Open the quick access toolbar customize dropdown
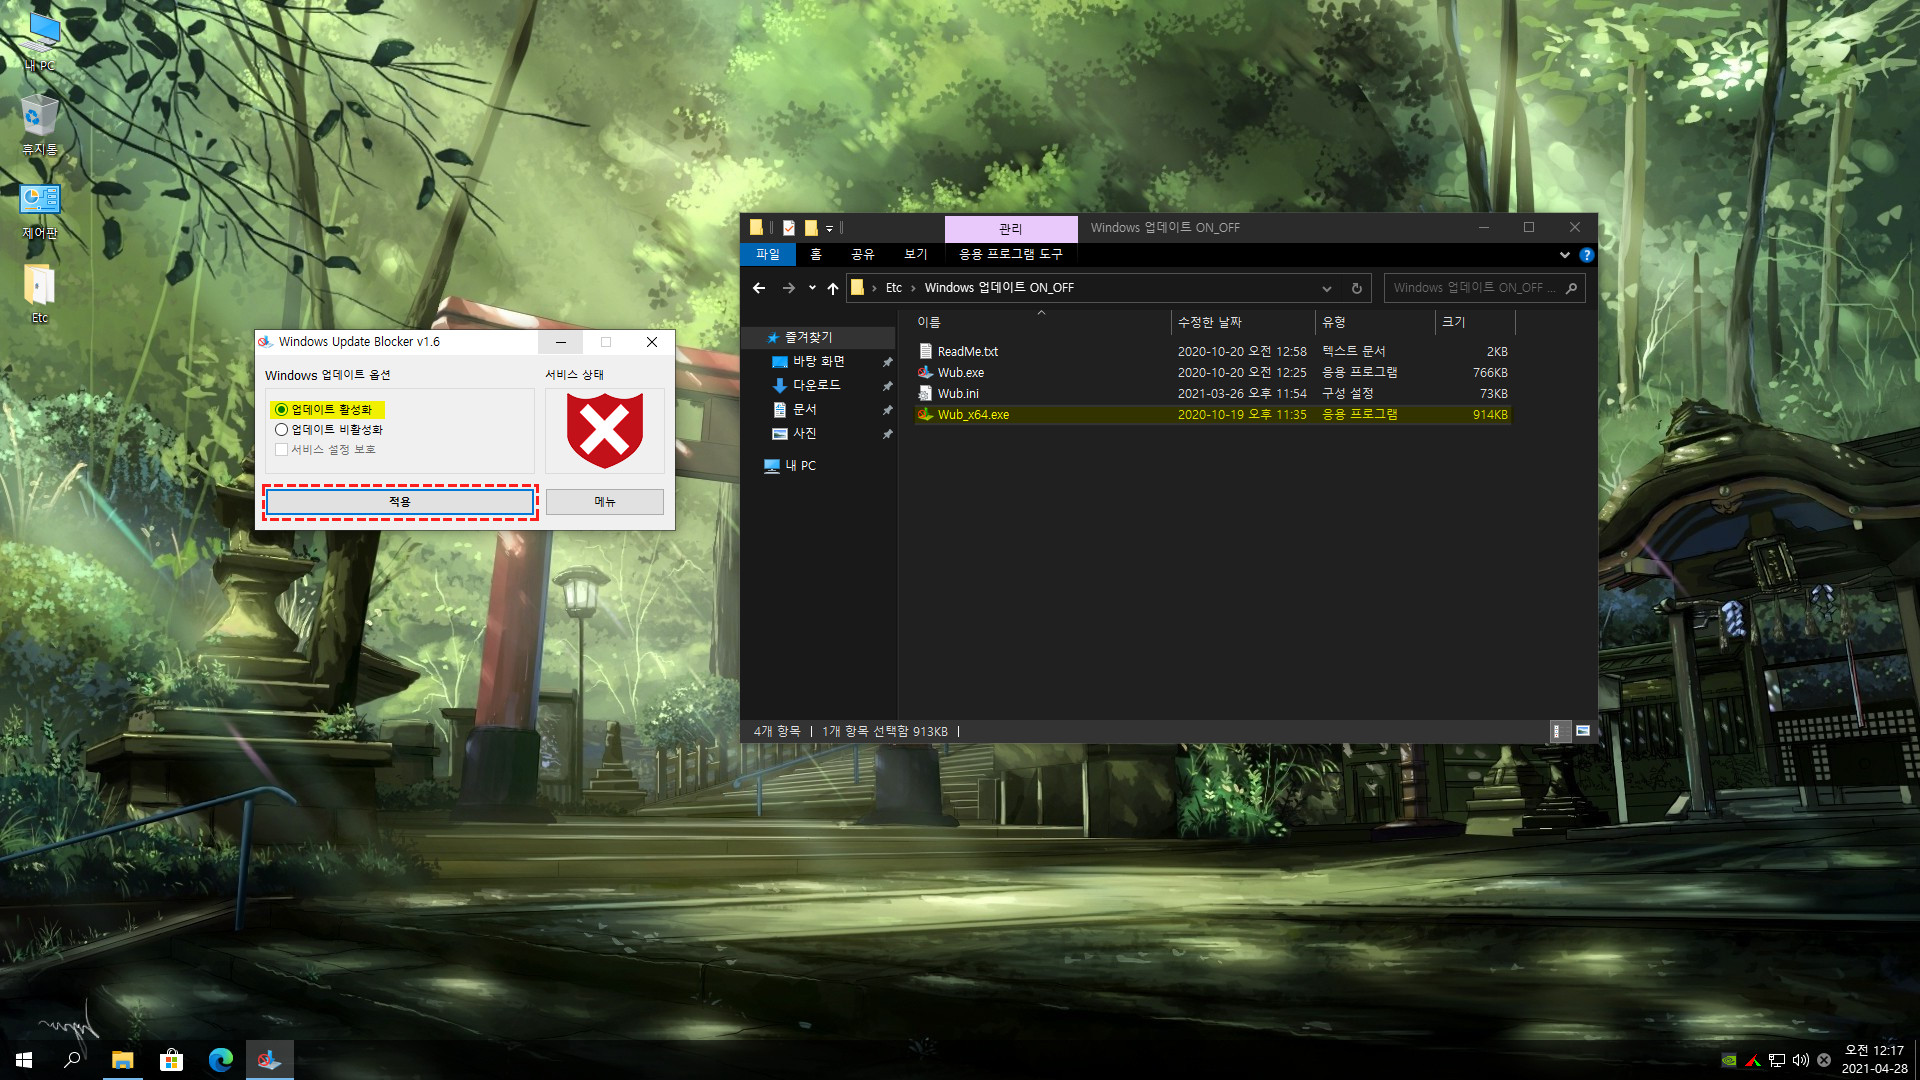This screenshot has width=1920, height=1080. (829, 229)
